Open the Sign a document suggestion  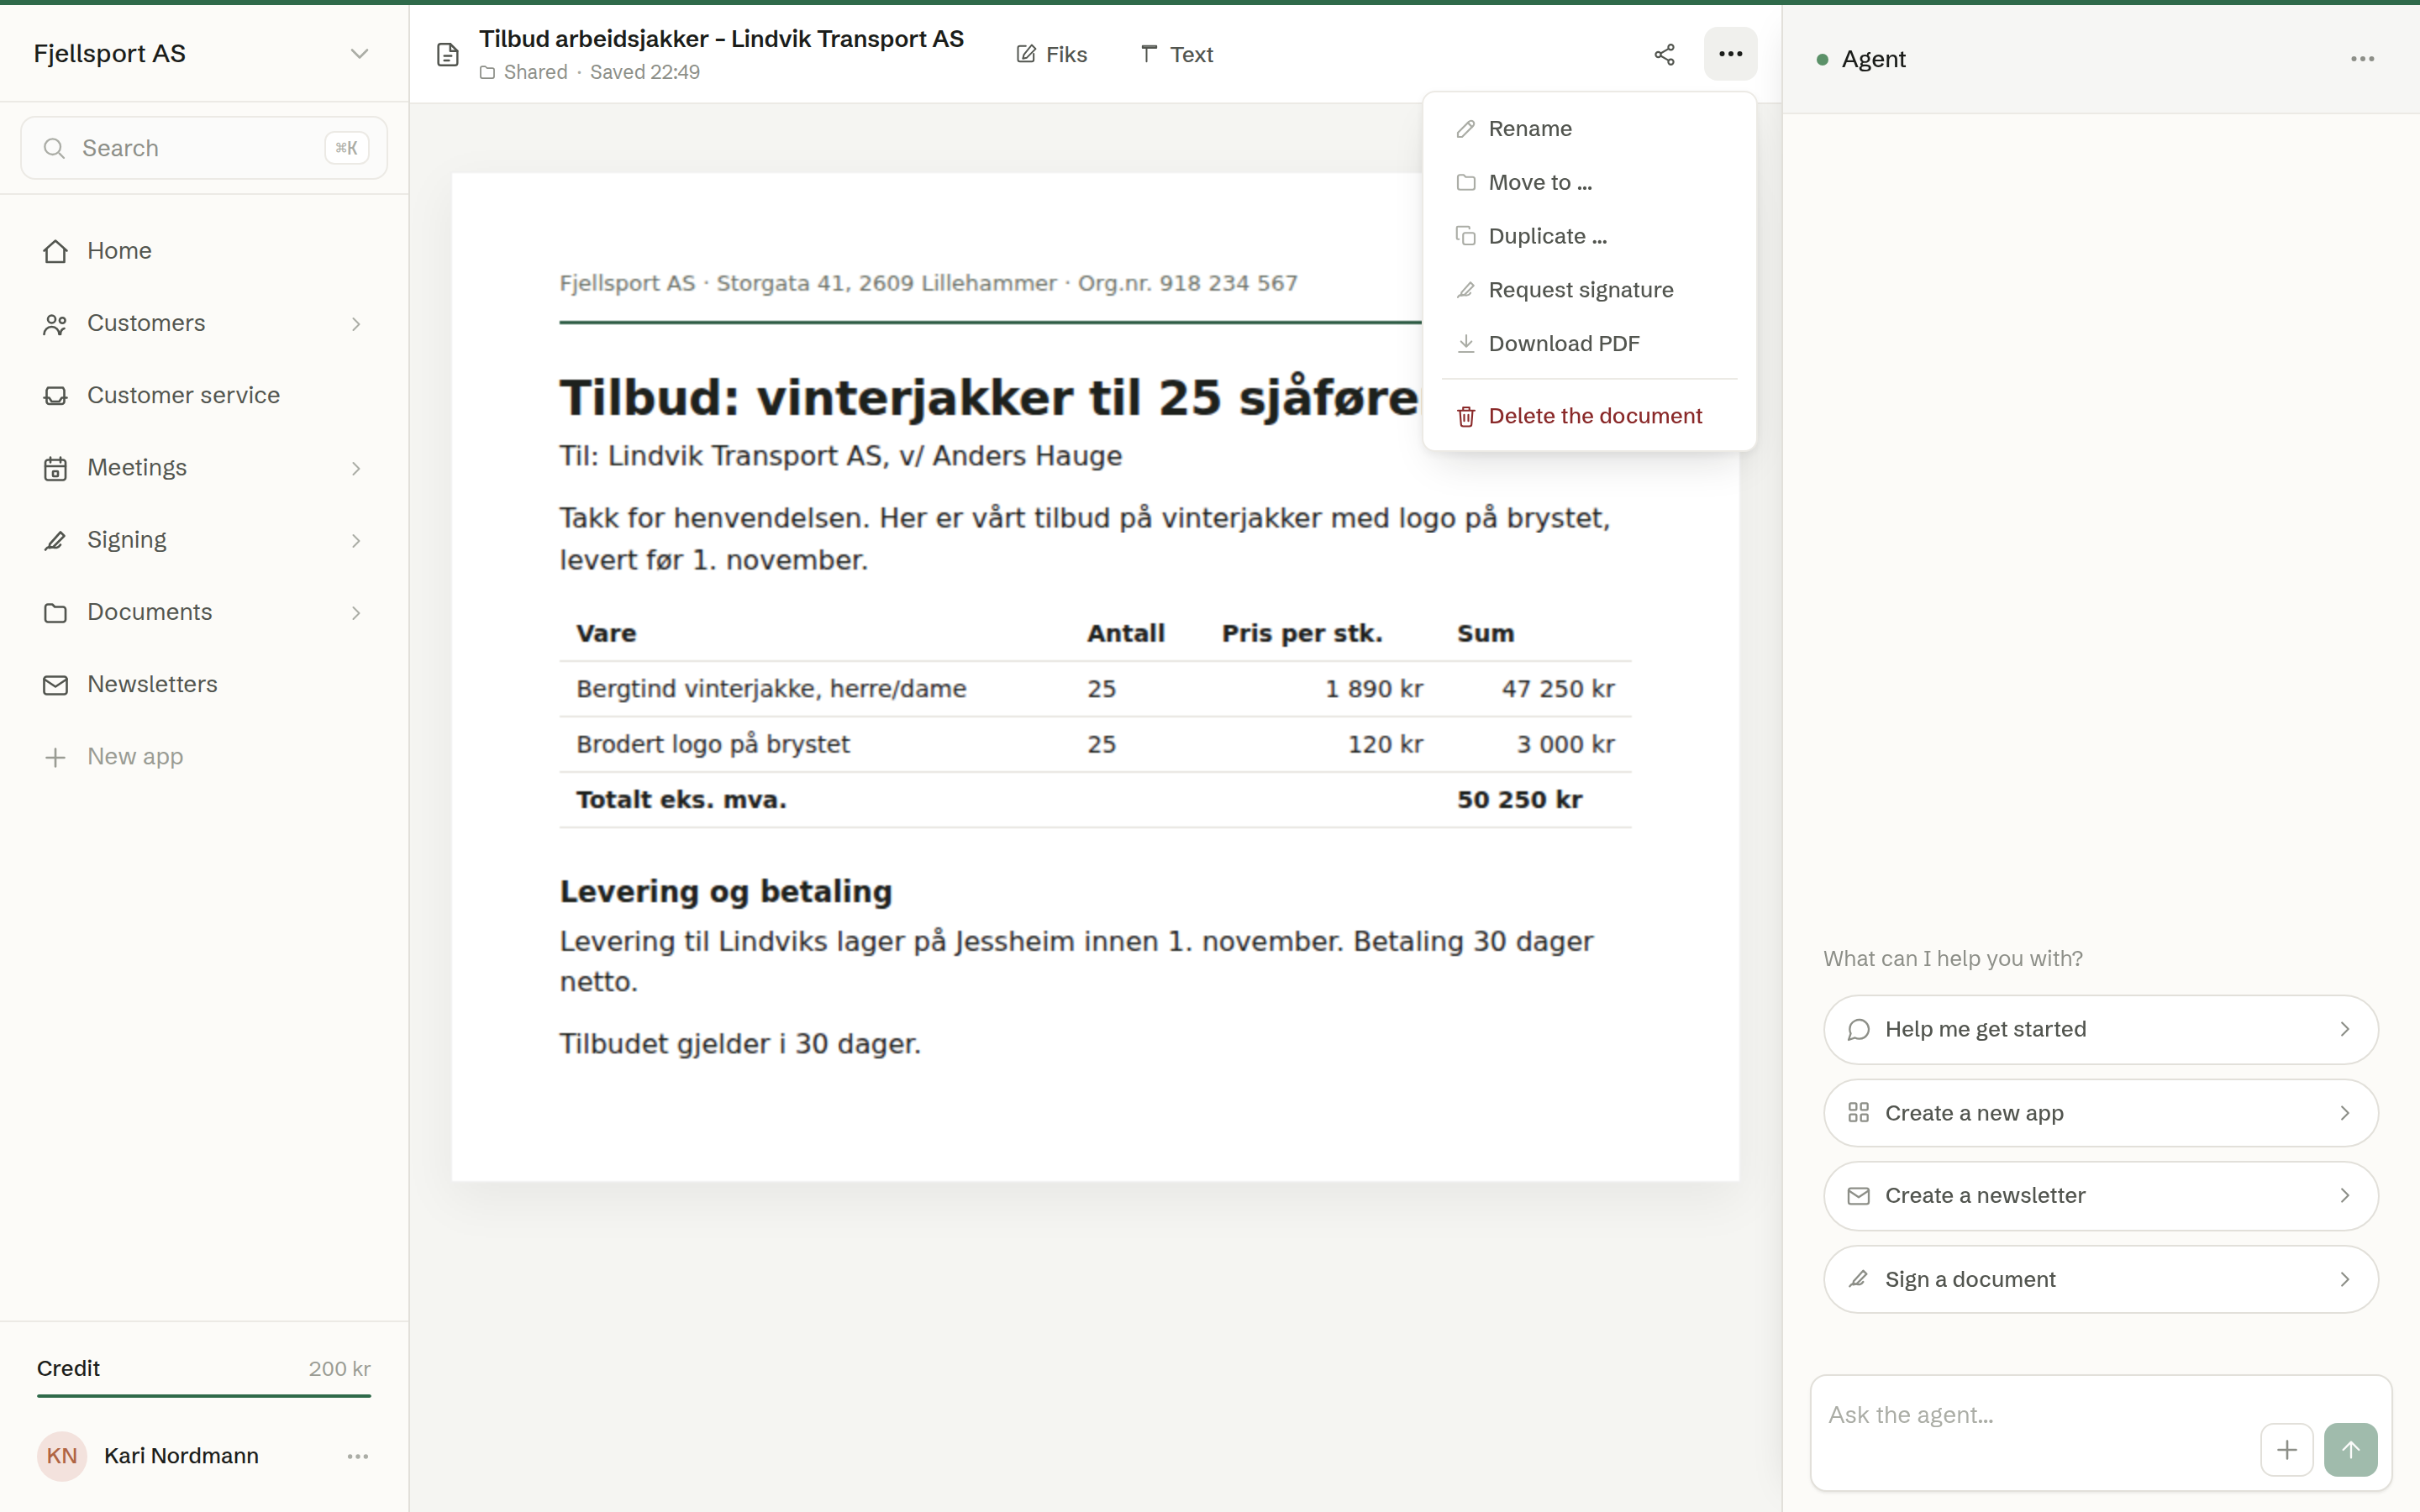[x=2100, y=1279]
